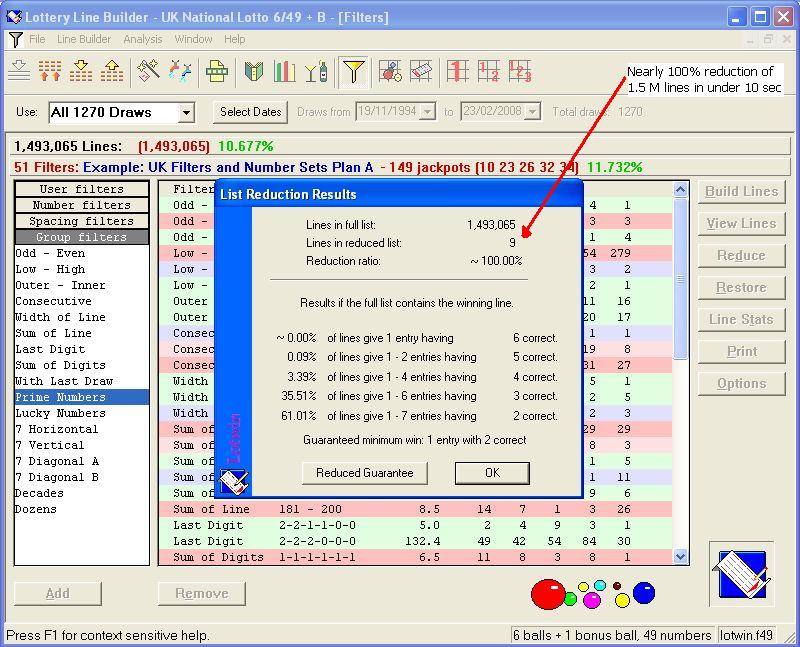Click the yellow funnel Filters toolbar icon
Screen dimensions: 800x647
click(x=353, y=71)
